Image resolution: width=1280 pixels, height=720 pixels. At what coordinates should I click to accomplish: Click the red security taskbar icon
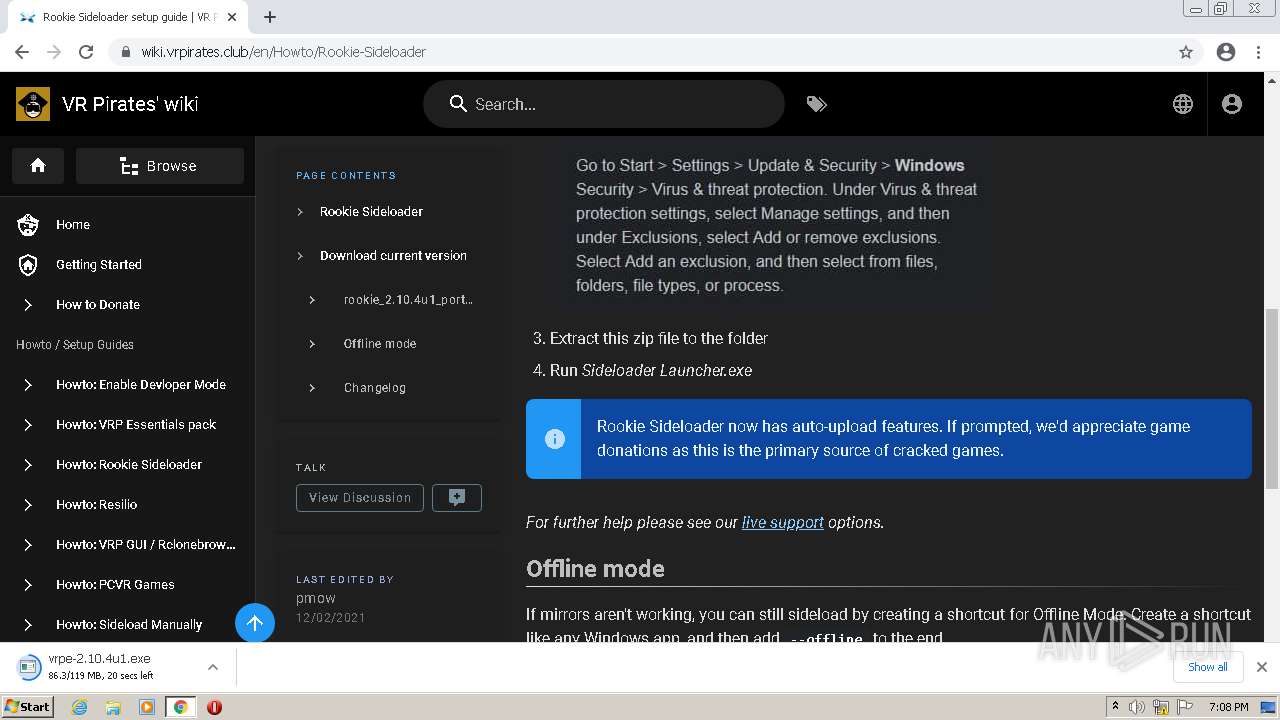pos(214,707)
